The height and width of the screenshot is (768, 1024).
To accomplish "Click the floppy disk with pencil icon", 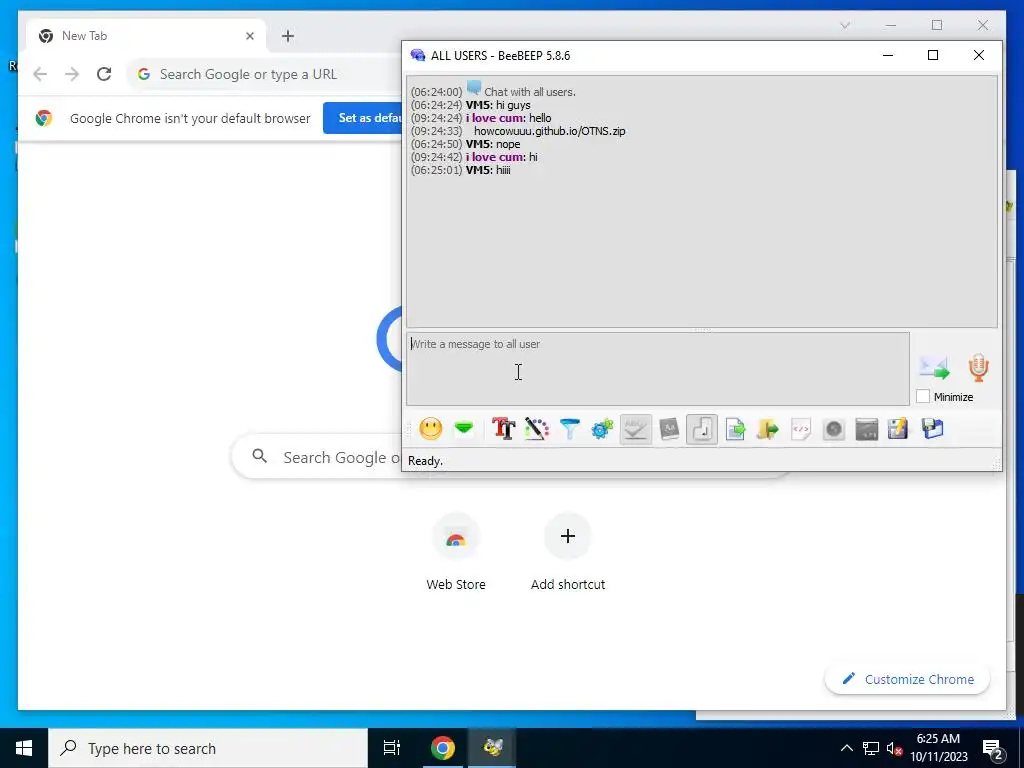I will tap(899, 429).
